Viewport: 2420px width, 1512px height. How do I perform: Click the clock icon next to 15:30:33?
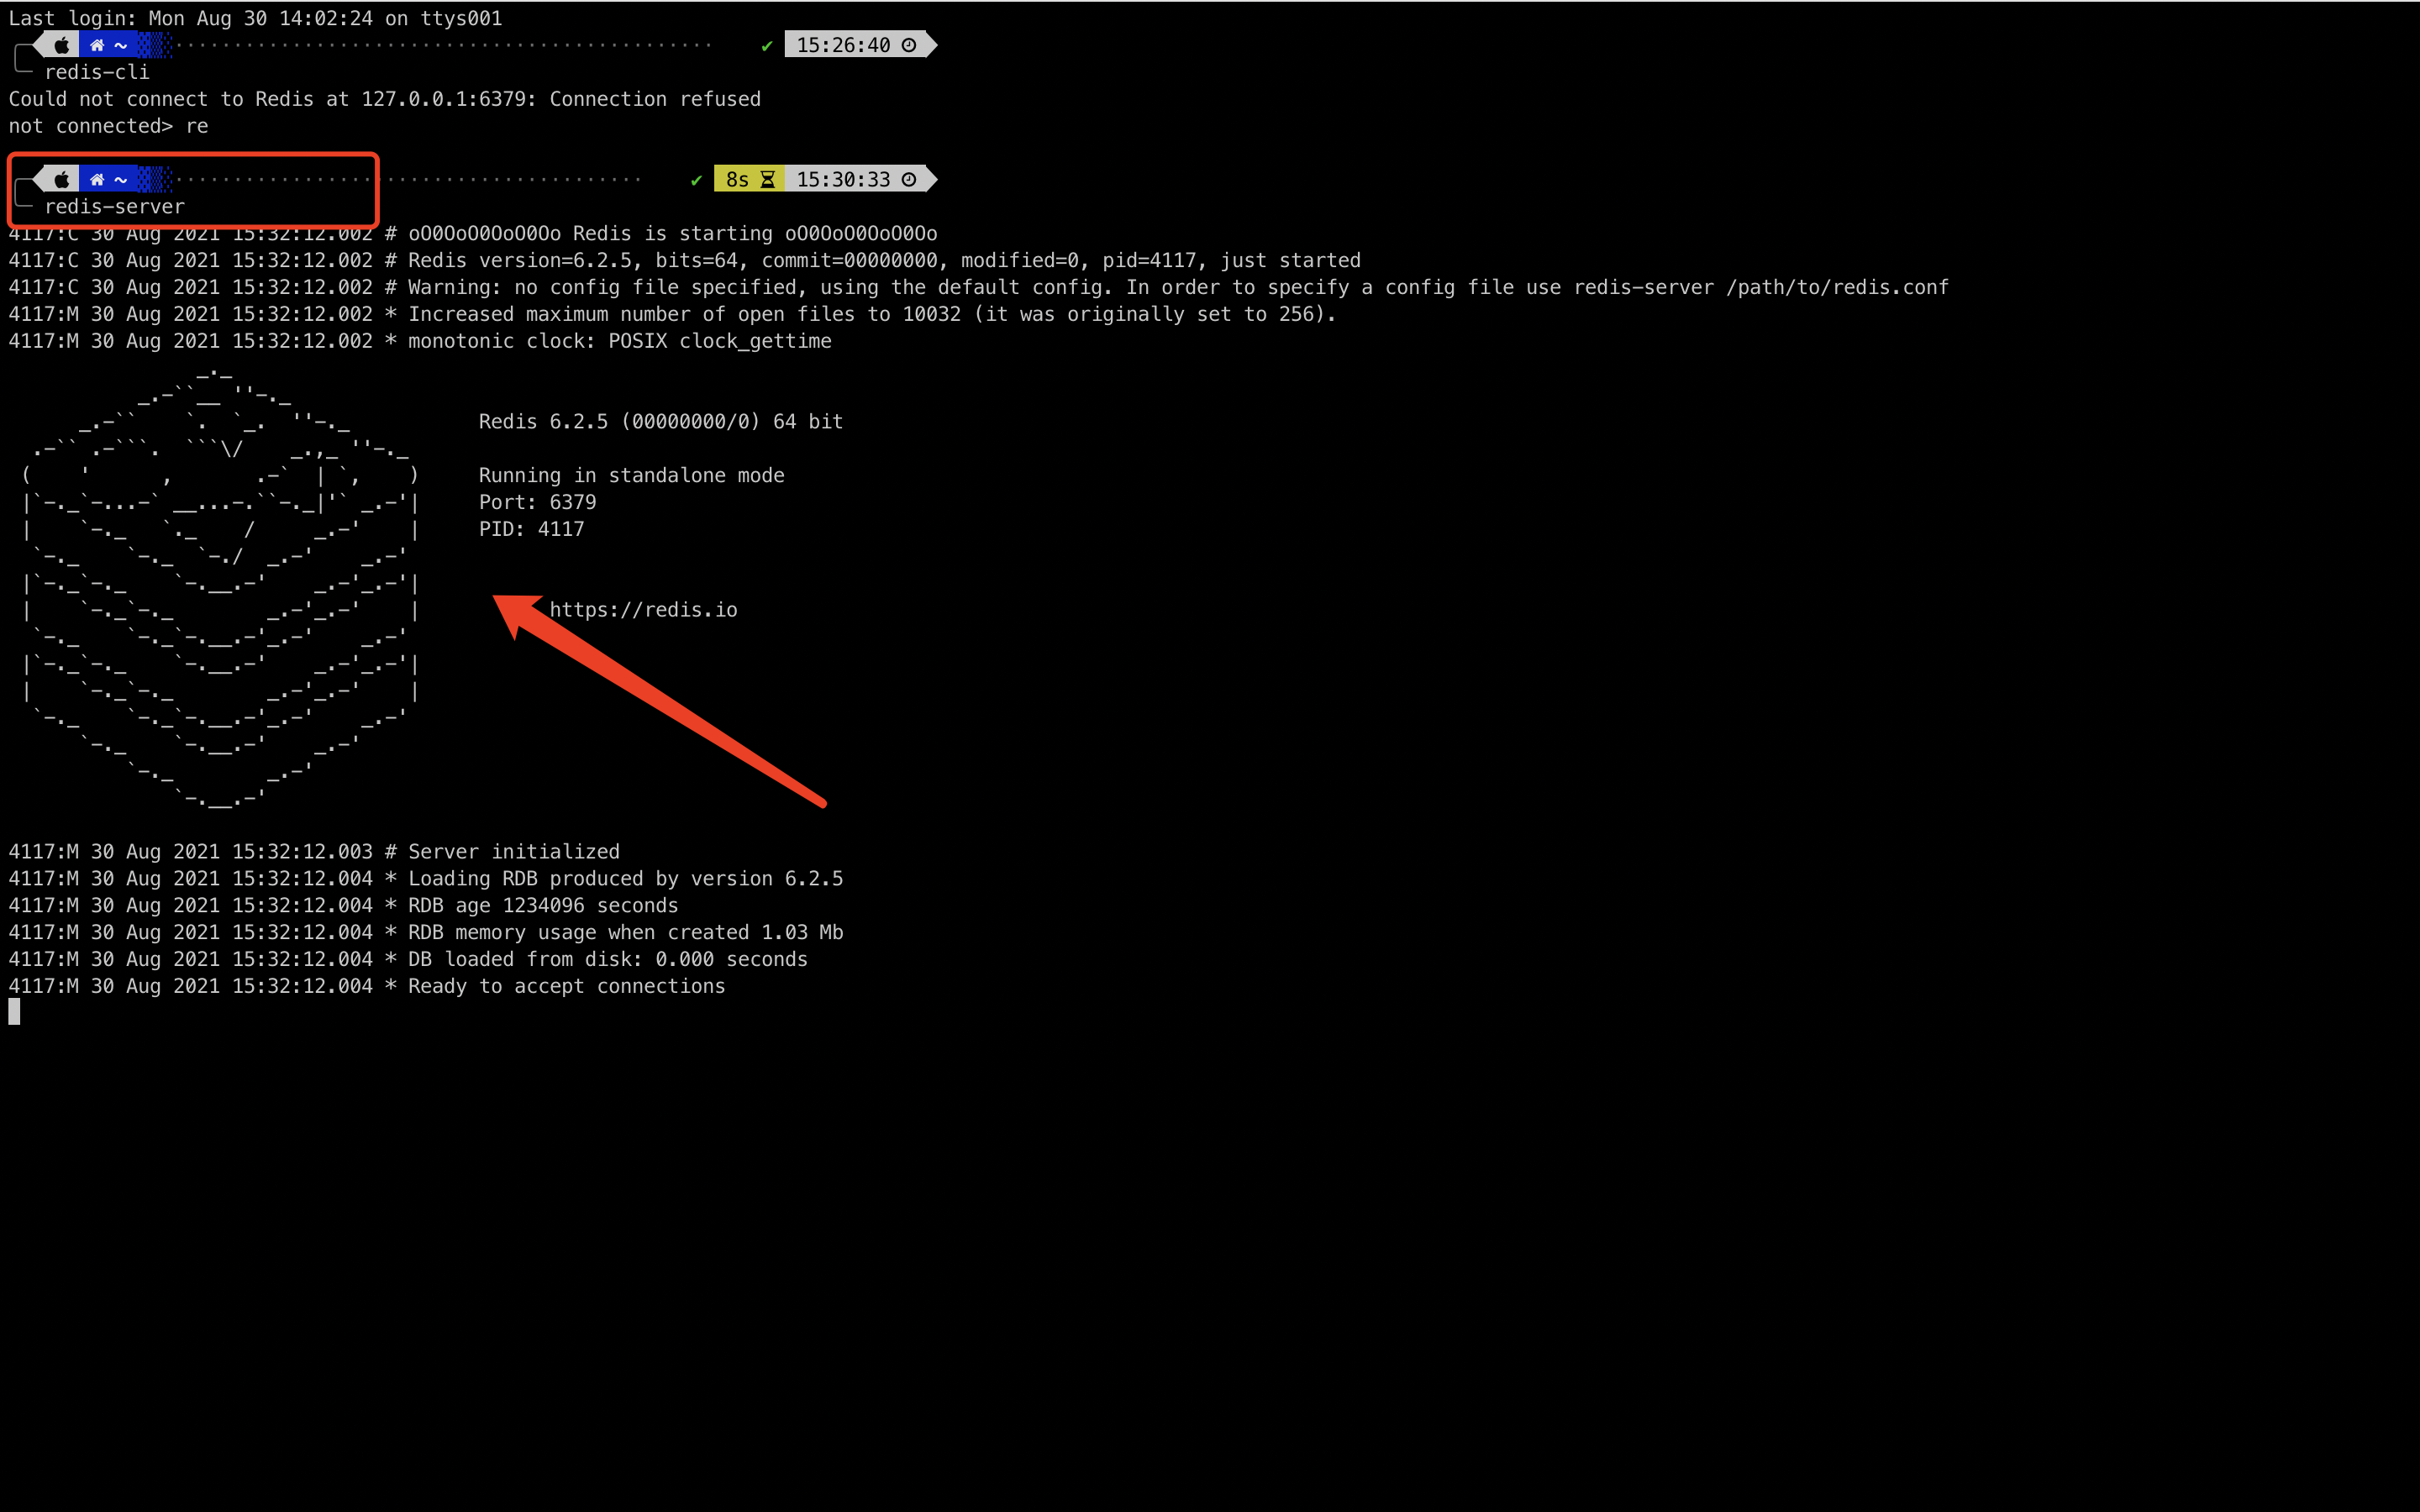point(909,179)
